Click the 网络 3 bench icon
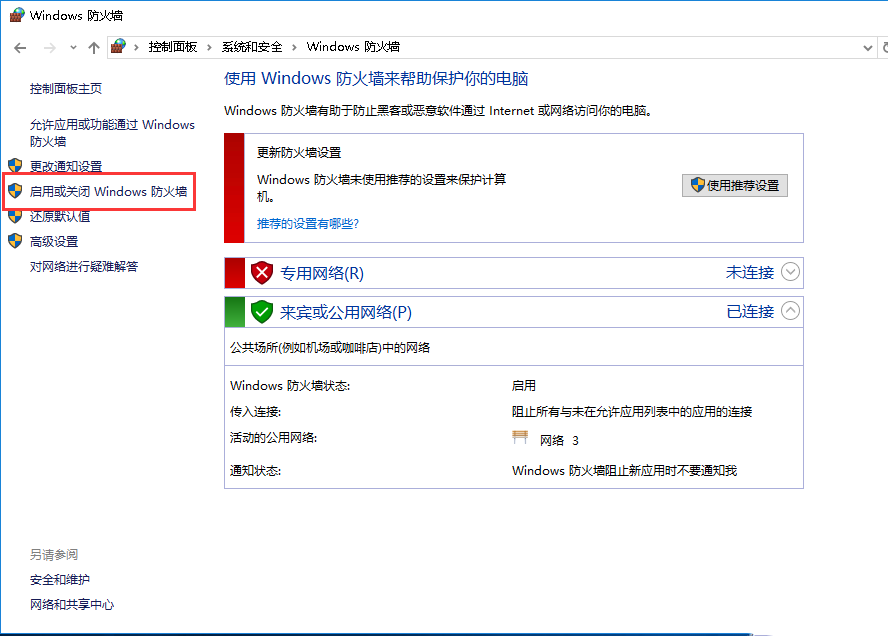 click(x=520, y=437)
